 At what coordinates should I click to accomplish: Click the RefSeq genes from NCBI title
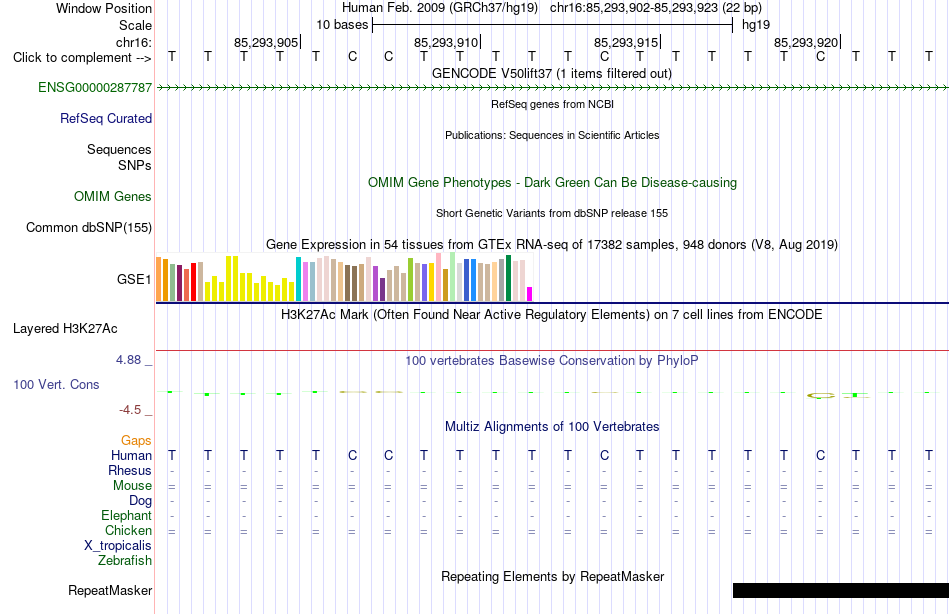(553, 104)
